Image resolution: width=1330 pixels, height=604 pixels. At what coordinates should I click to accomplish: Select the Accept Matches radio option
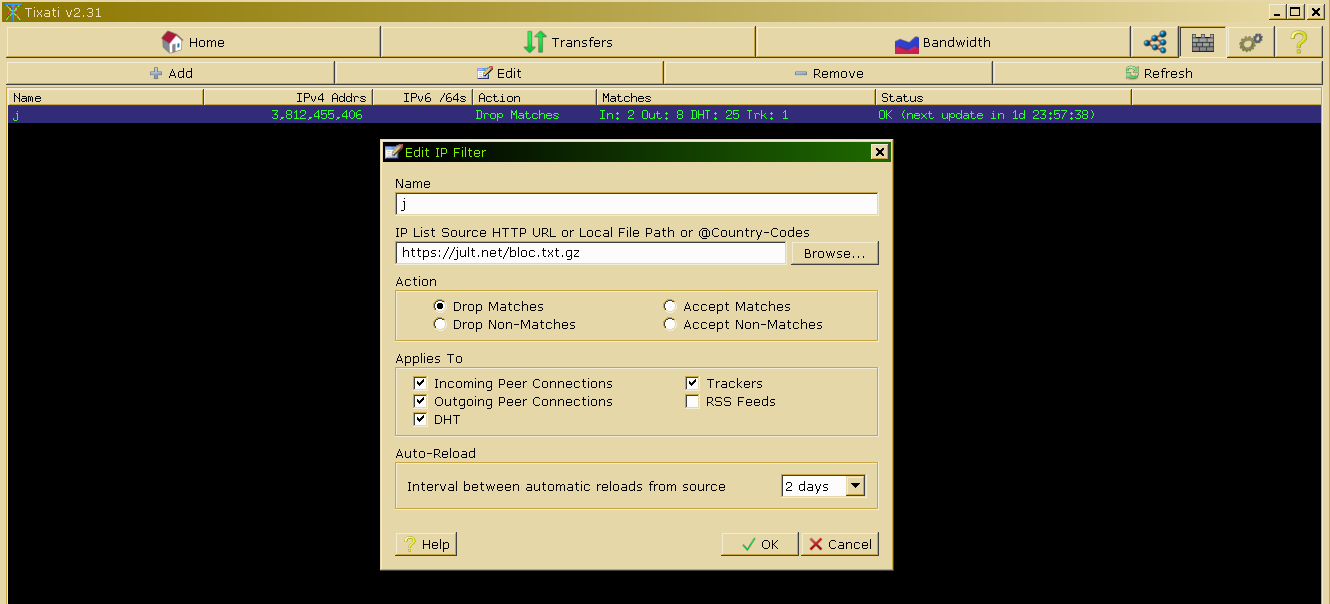[x=671, y=307]
